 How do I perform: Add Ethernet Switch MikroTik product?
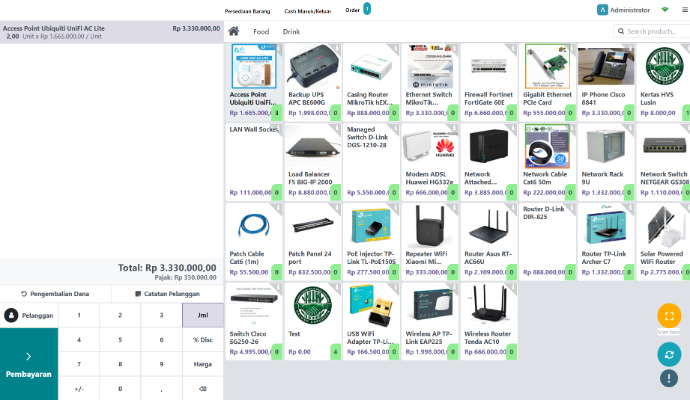click(x=430, y=81)
